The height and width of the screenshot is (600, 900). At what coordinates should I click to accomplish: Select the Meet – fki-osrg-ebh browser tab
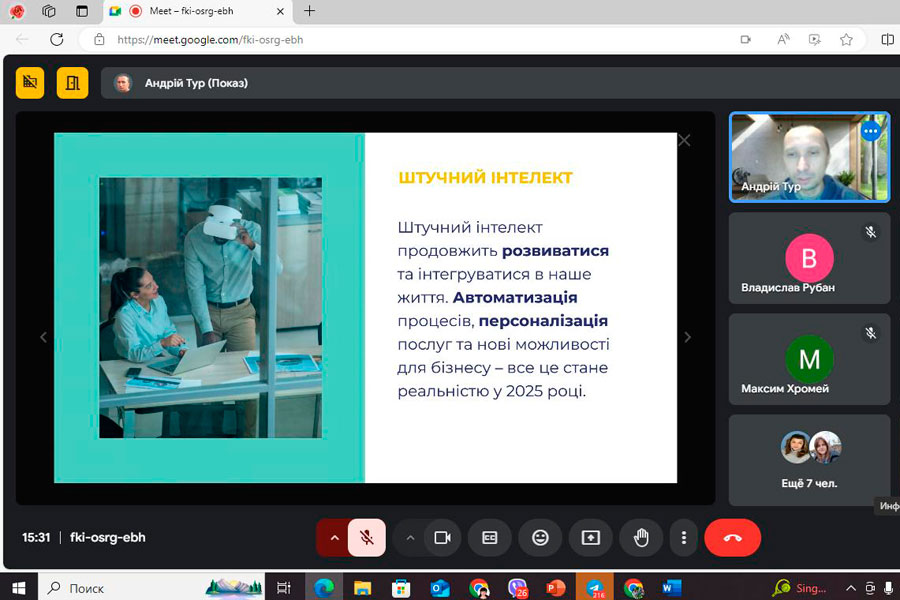tap(200, 11)
